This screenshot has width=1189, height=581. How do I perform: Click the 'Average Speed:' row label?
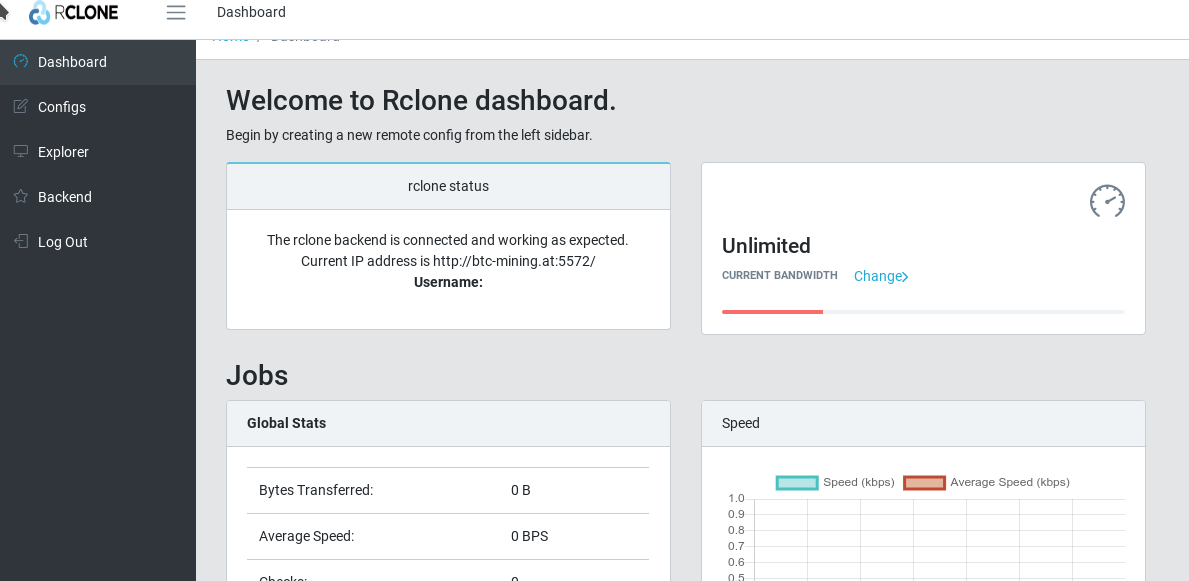(306, 536)
